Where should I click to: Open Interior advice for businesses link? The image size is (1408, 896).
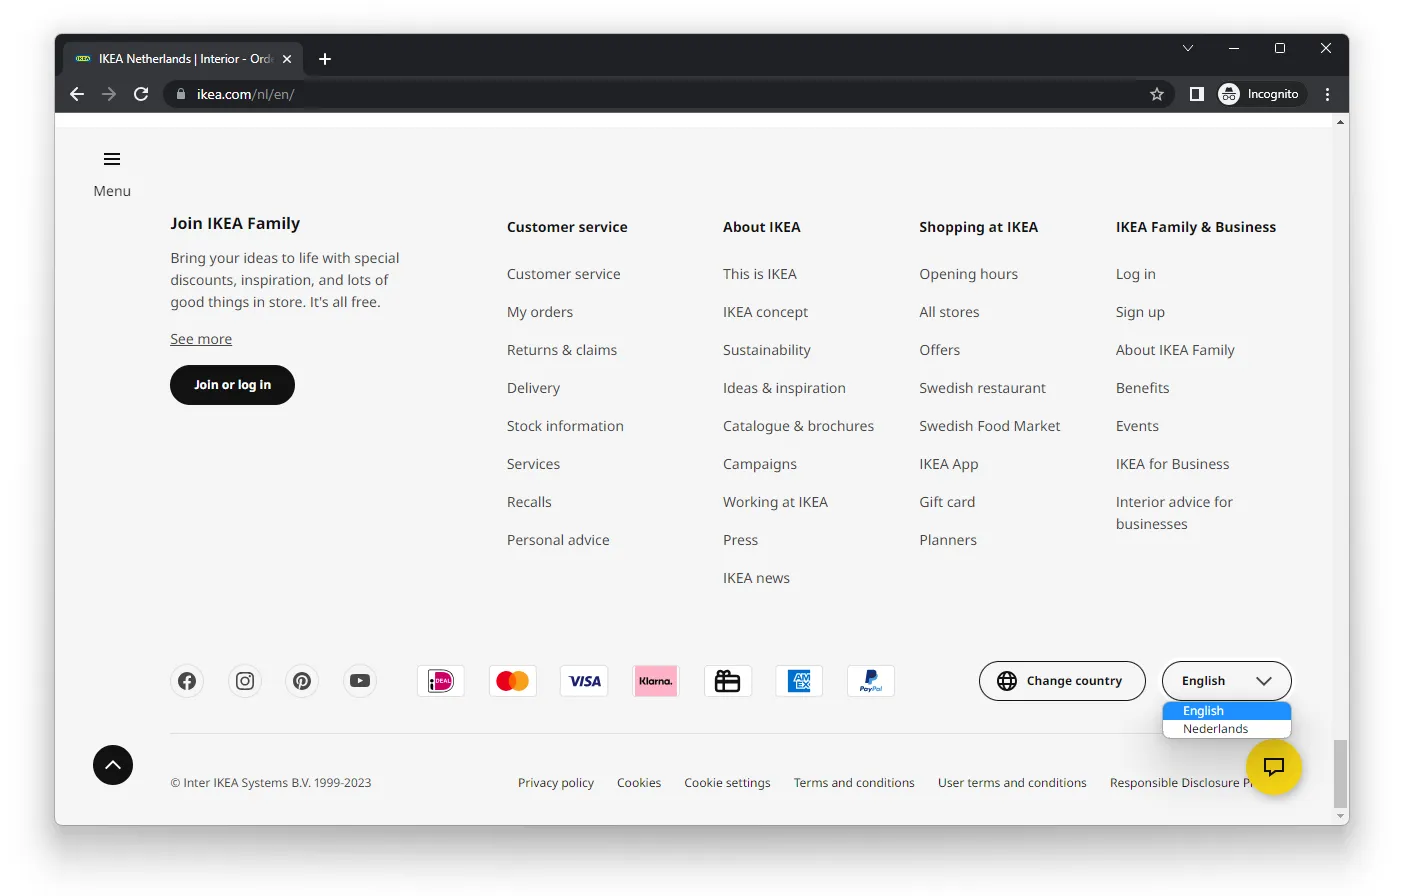[x=1174, y=513]
